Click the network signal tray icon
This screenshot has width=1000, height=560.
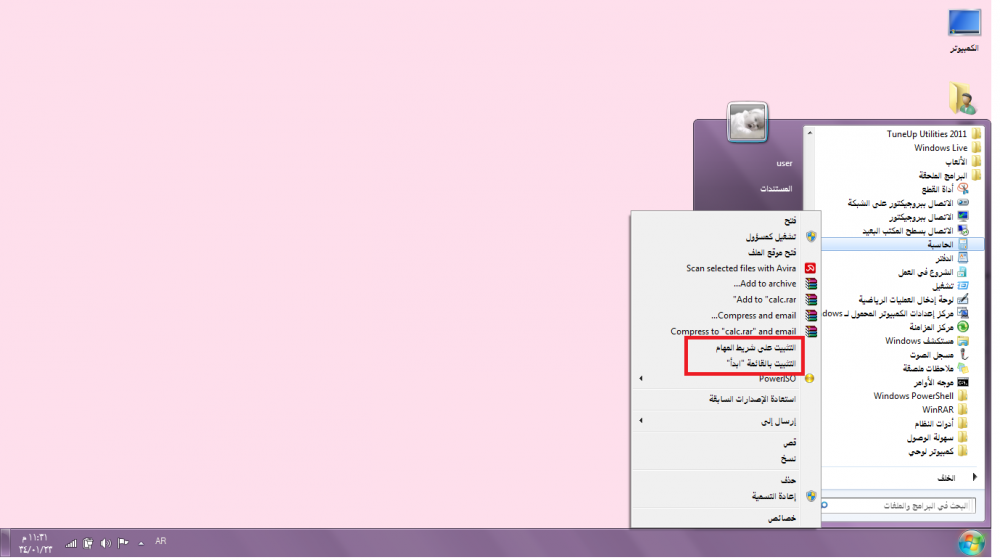pos(71,543)
